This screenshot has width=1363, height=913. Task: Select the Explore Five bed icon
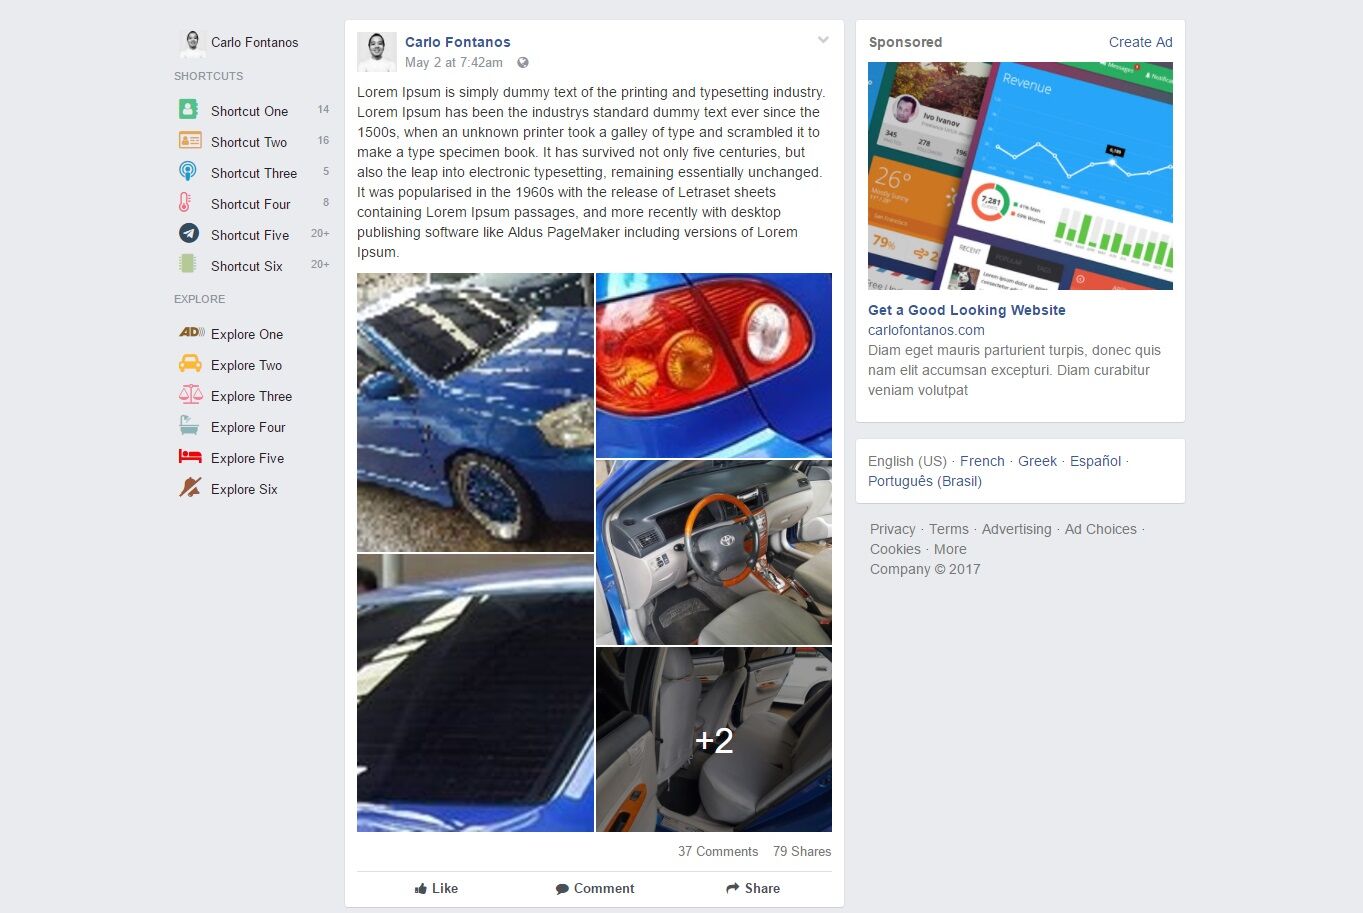[x=190, y=457]
